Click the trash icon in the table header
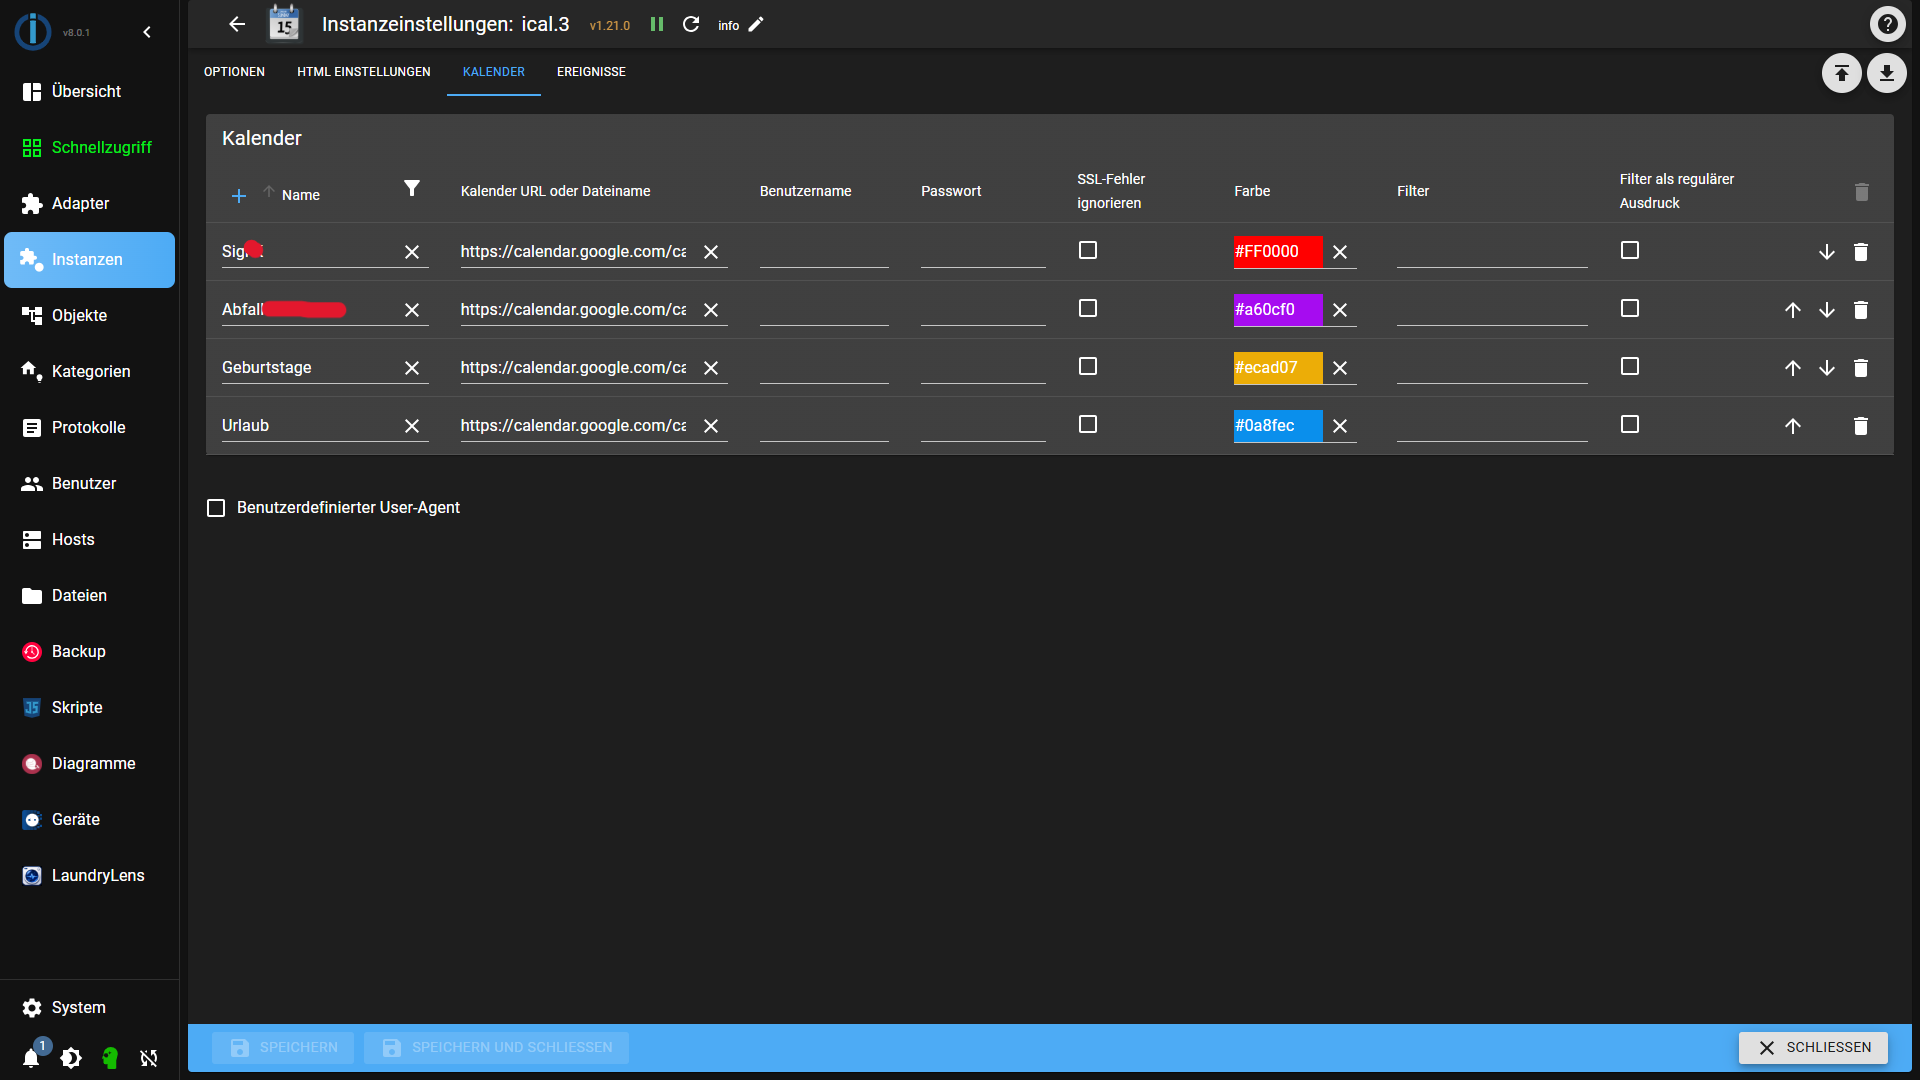Image resolution: width=1920 pixels, height=1080 pixels. [1861, 192]
